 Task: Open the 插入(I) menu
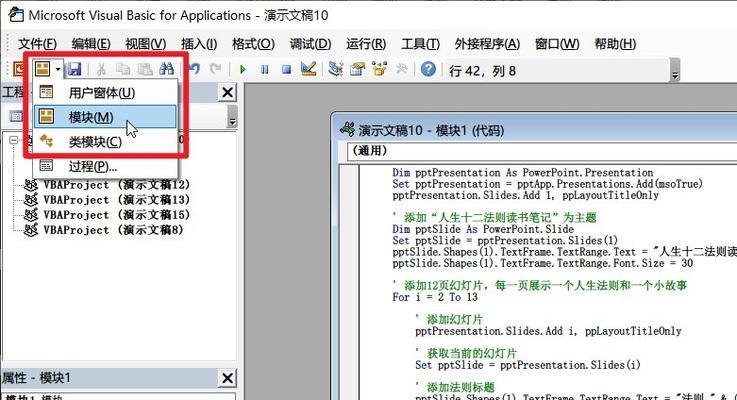[x=199, y=44]
